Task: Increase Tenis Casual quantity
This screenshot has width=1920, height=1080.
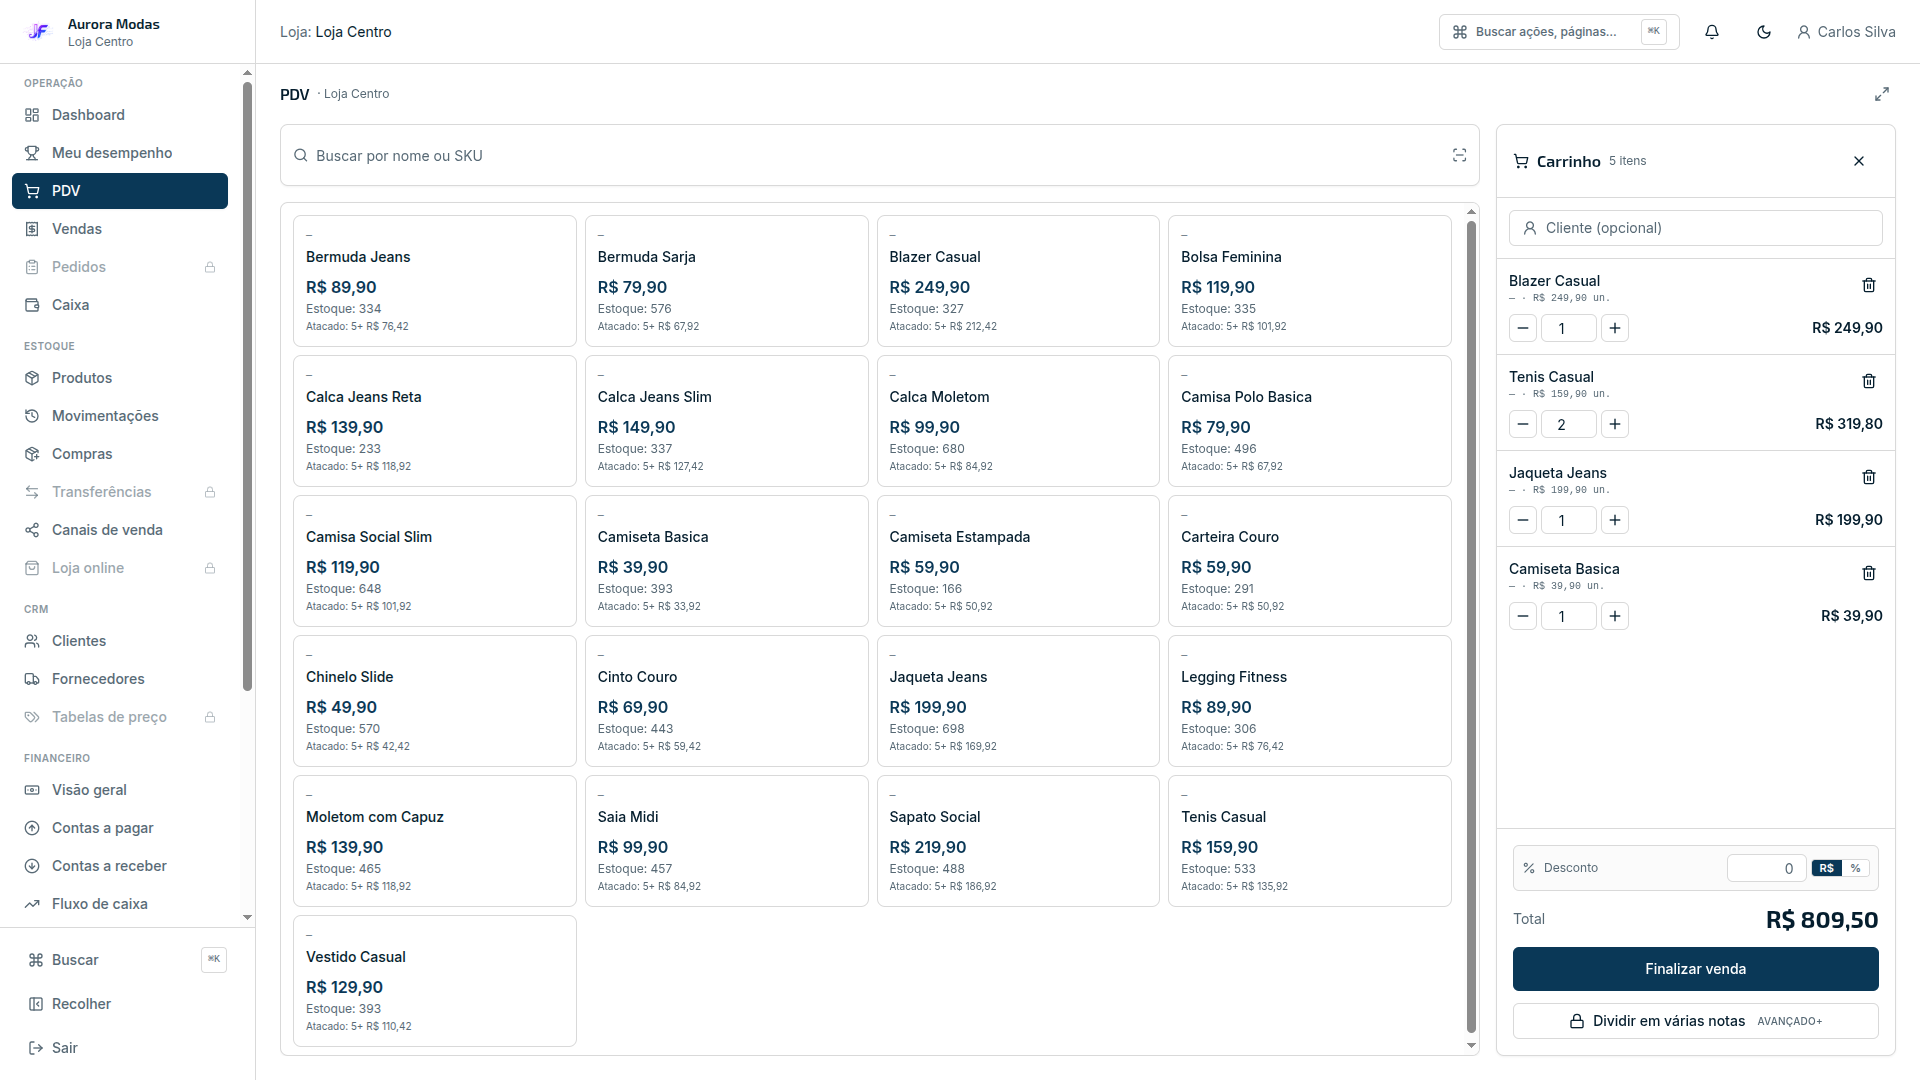Action: click(1614, 424)
